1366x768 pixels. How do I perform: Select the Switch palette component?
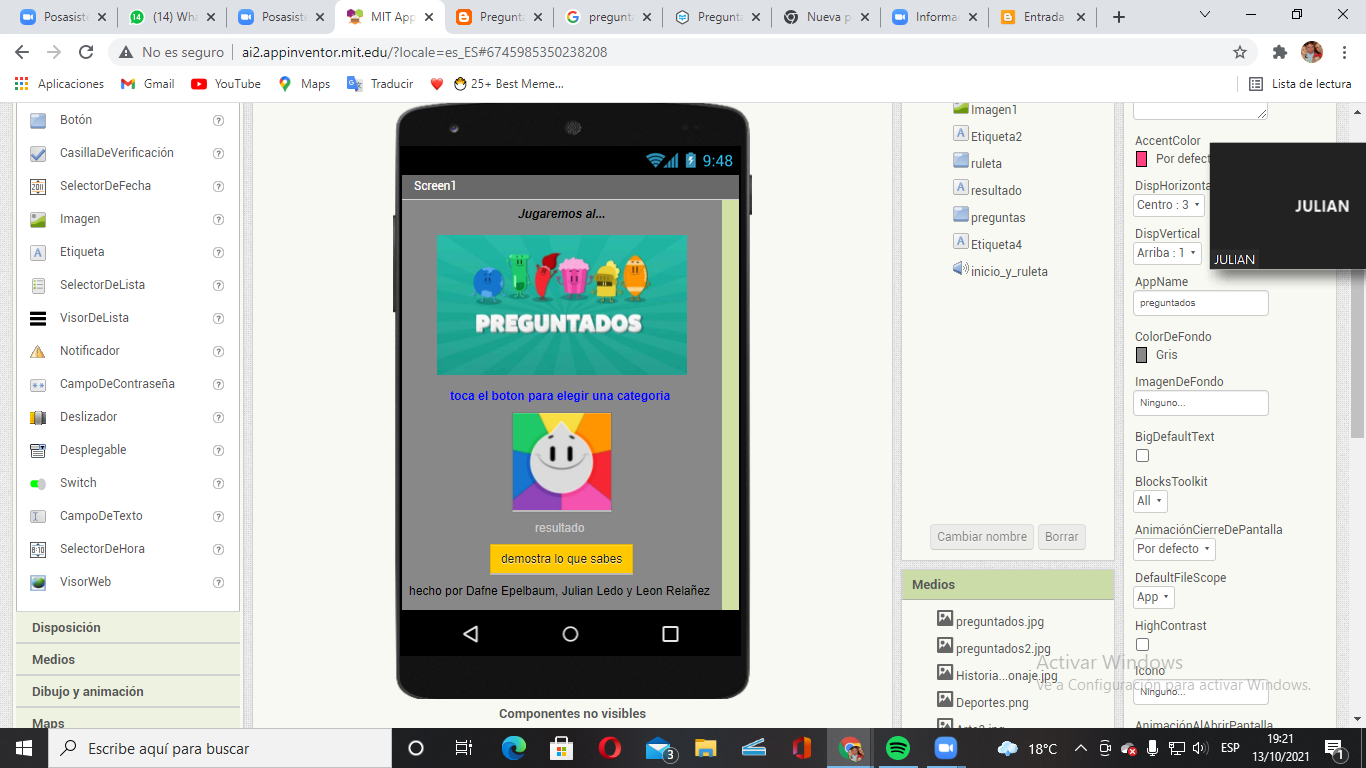point(78,483)
